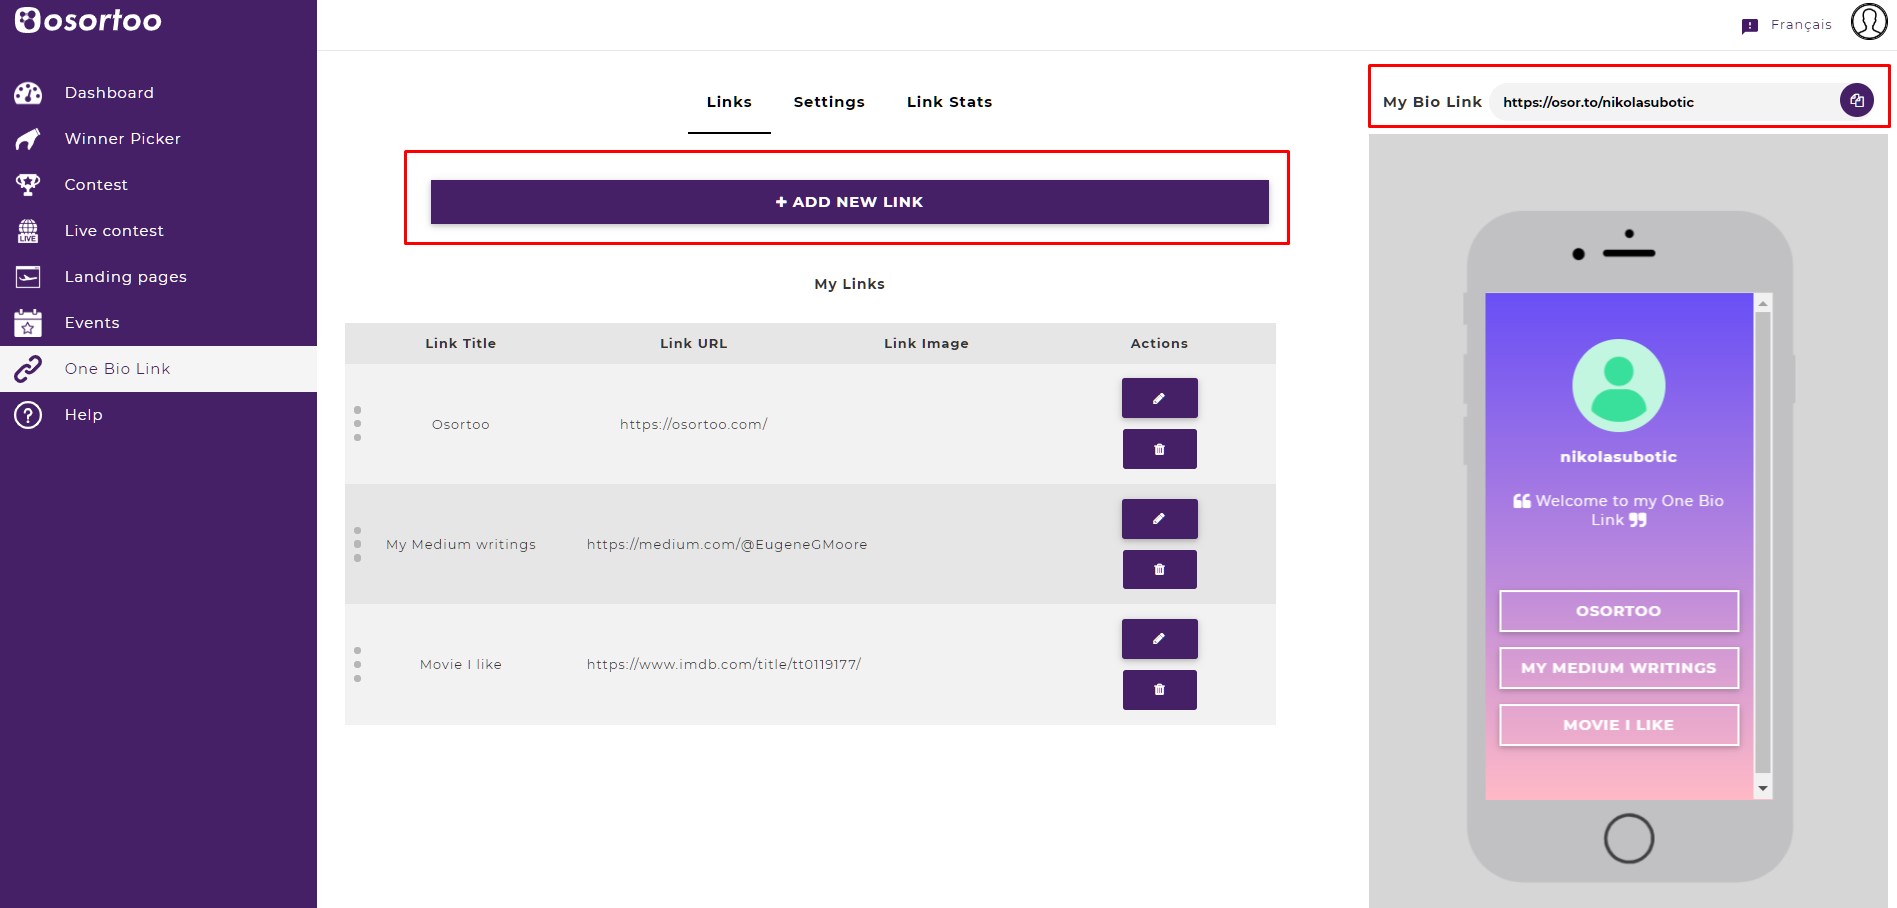
Task: Click the phone preview scroll down arrow
Action: [x=1763, y=789]
